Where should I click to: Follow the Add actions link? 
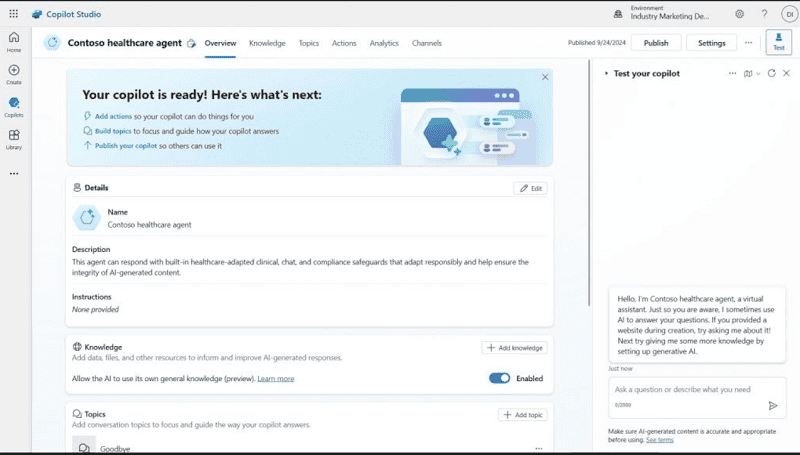click(x=113, y=116)
